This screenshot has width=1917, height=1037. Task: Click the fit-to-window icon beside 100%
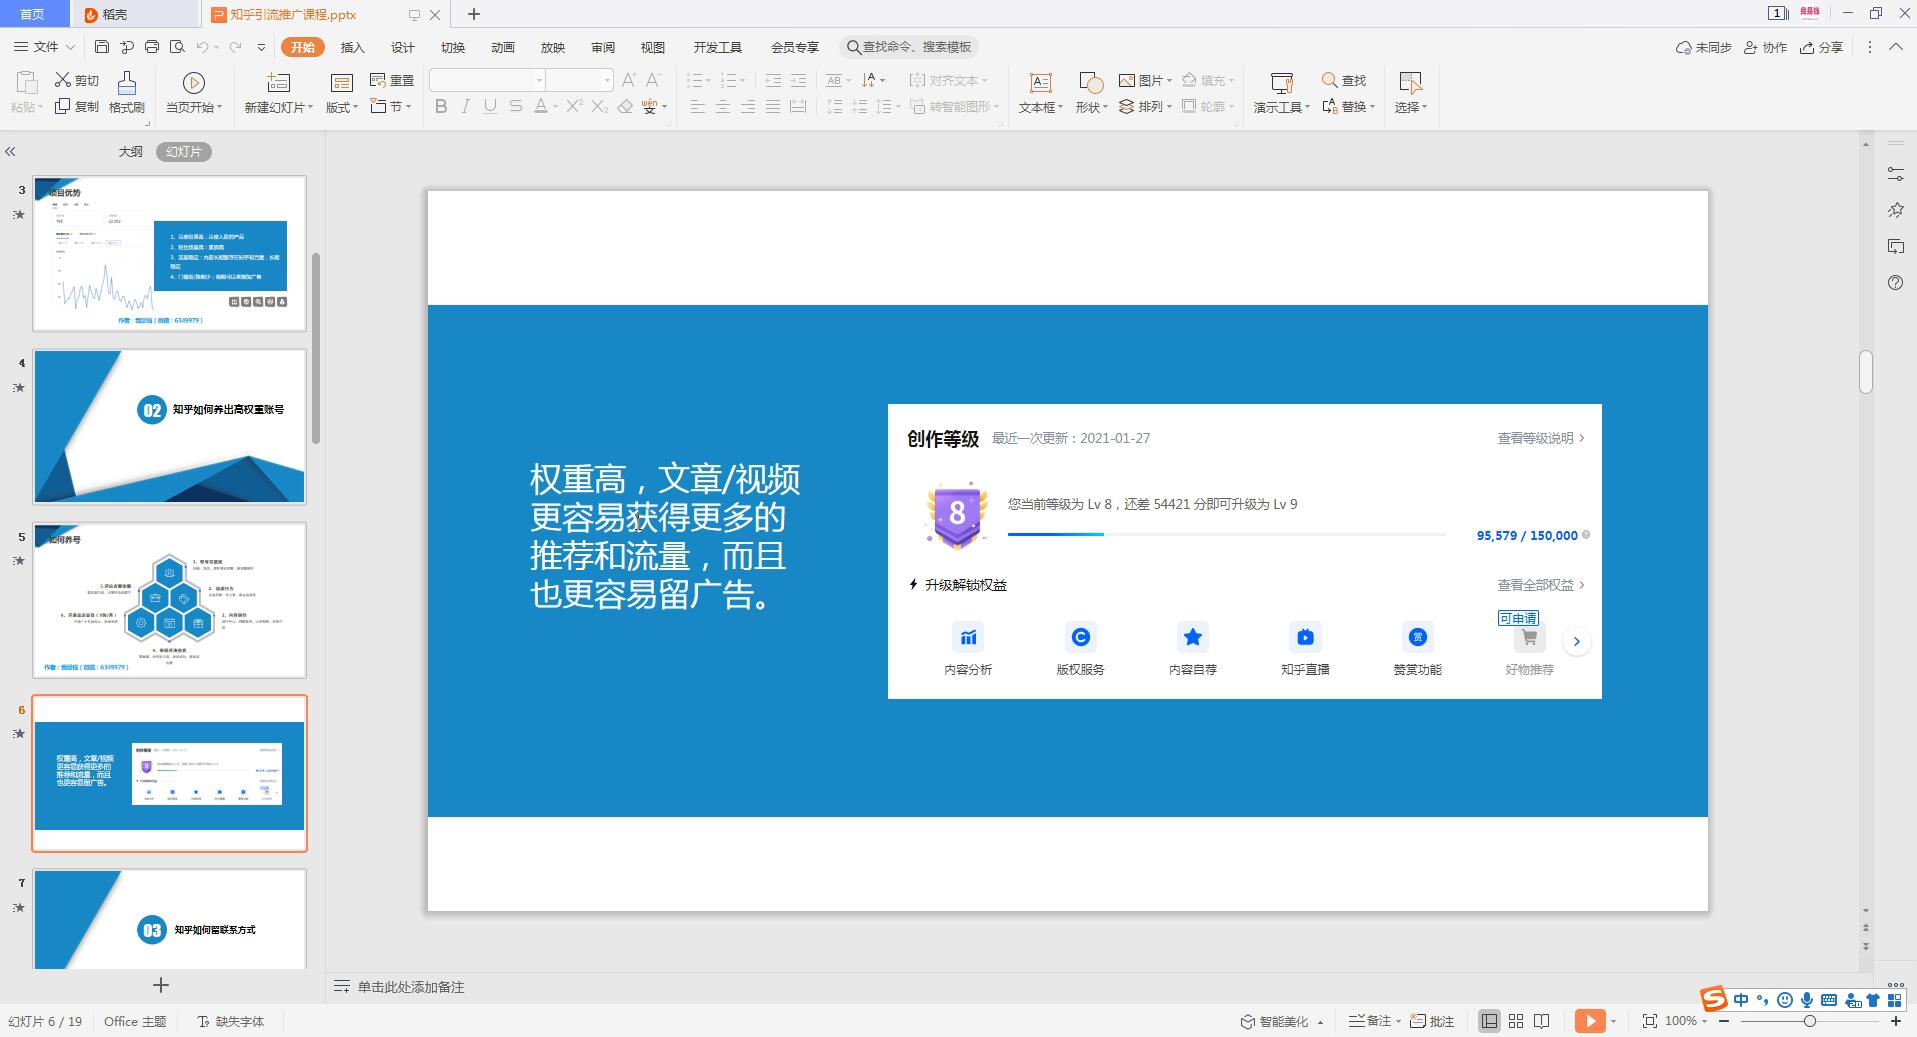tap(1650, 1021)
